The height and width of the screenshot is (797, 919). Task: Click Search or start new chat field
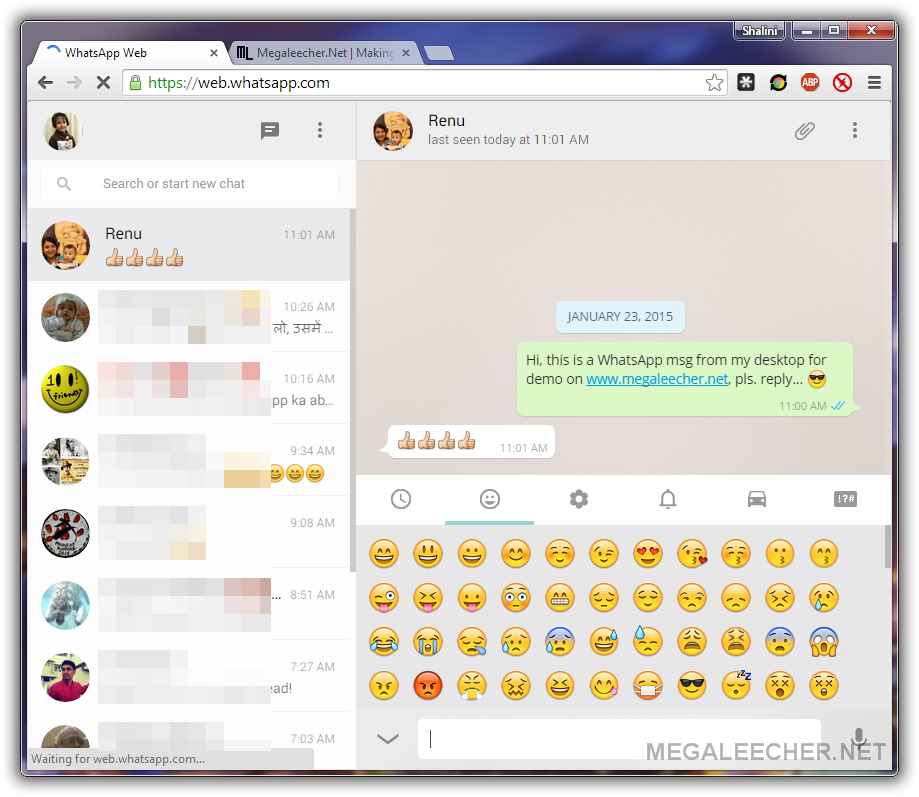click(189, 184)
